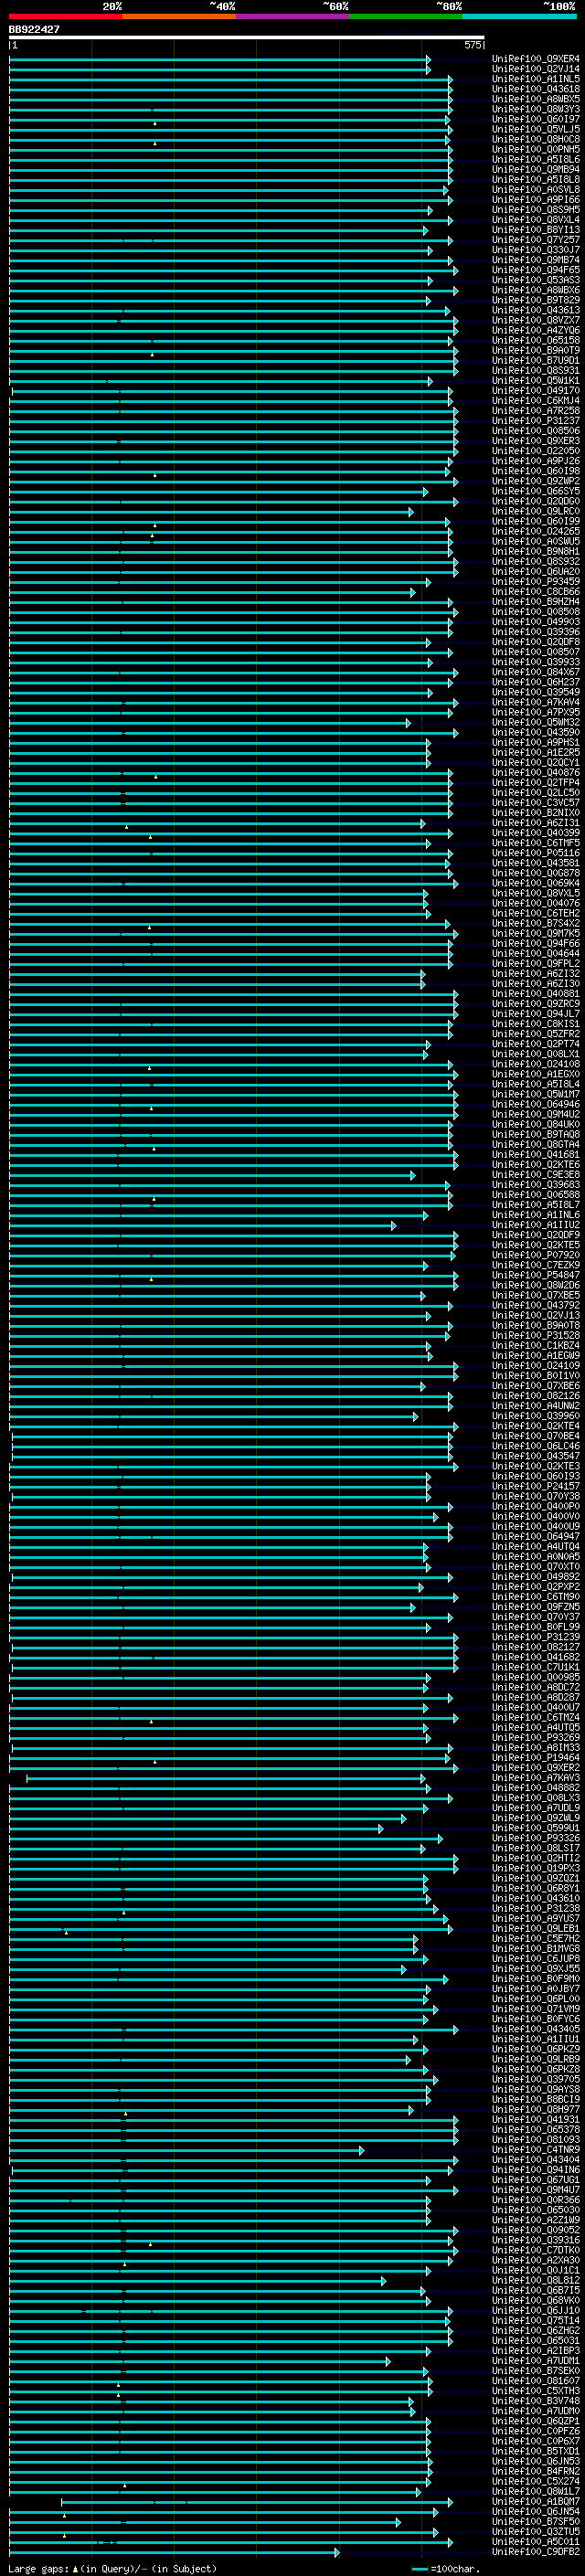Click the alignment bar for UniRef100_Q9LRC0
This screenshot has width=585, height=2576.
pyautogui.click(x=210, y=511)
